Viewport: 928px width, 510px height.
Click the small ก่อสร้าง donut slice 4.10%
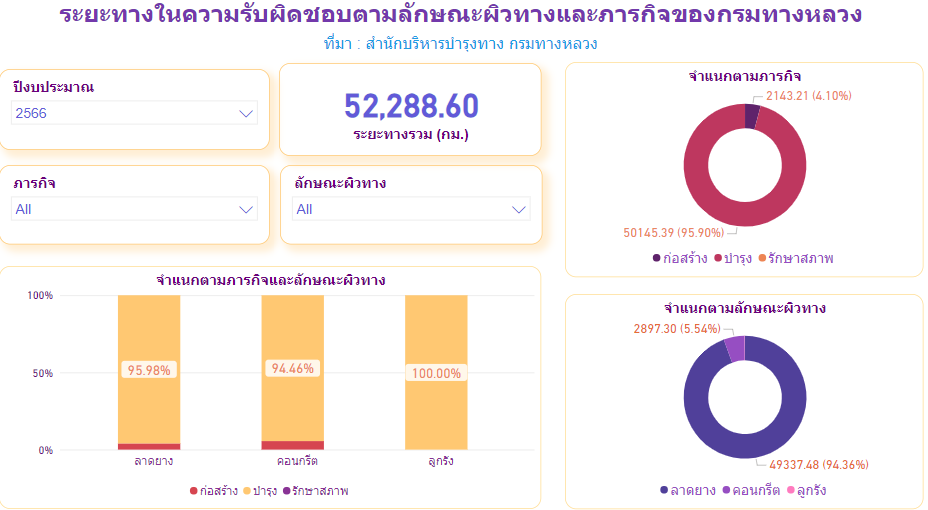(x=752, y=116)
